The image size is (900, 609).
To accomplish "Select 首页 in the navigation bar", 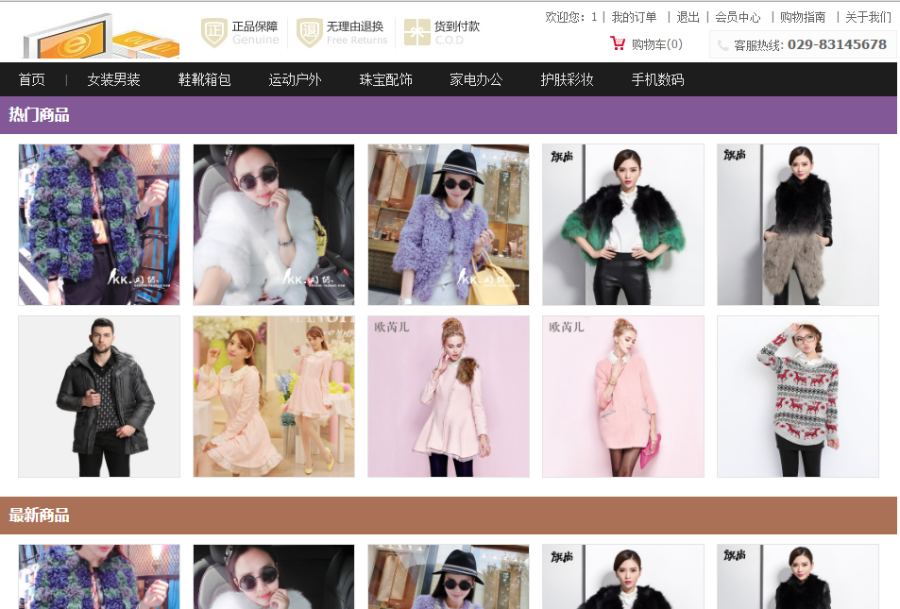I will point(32,80).
